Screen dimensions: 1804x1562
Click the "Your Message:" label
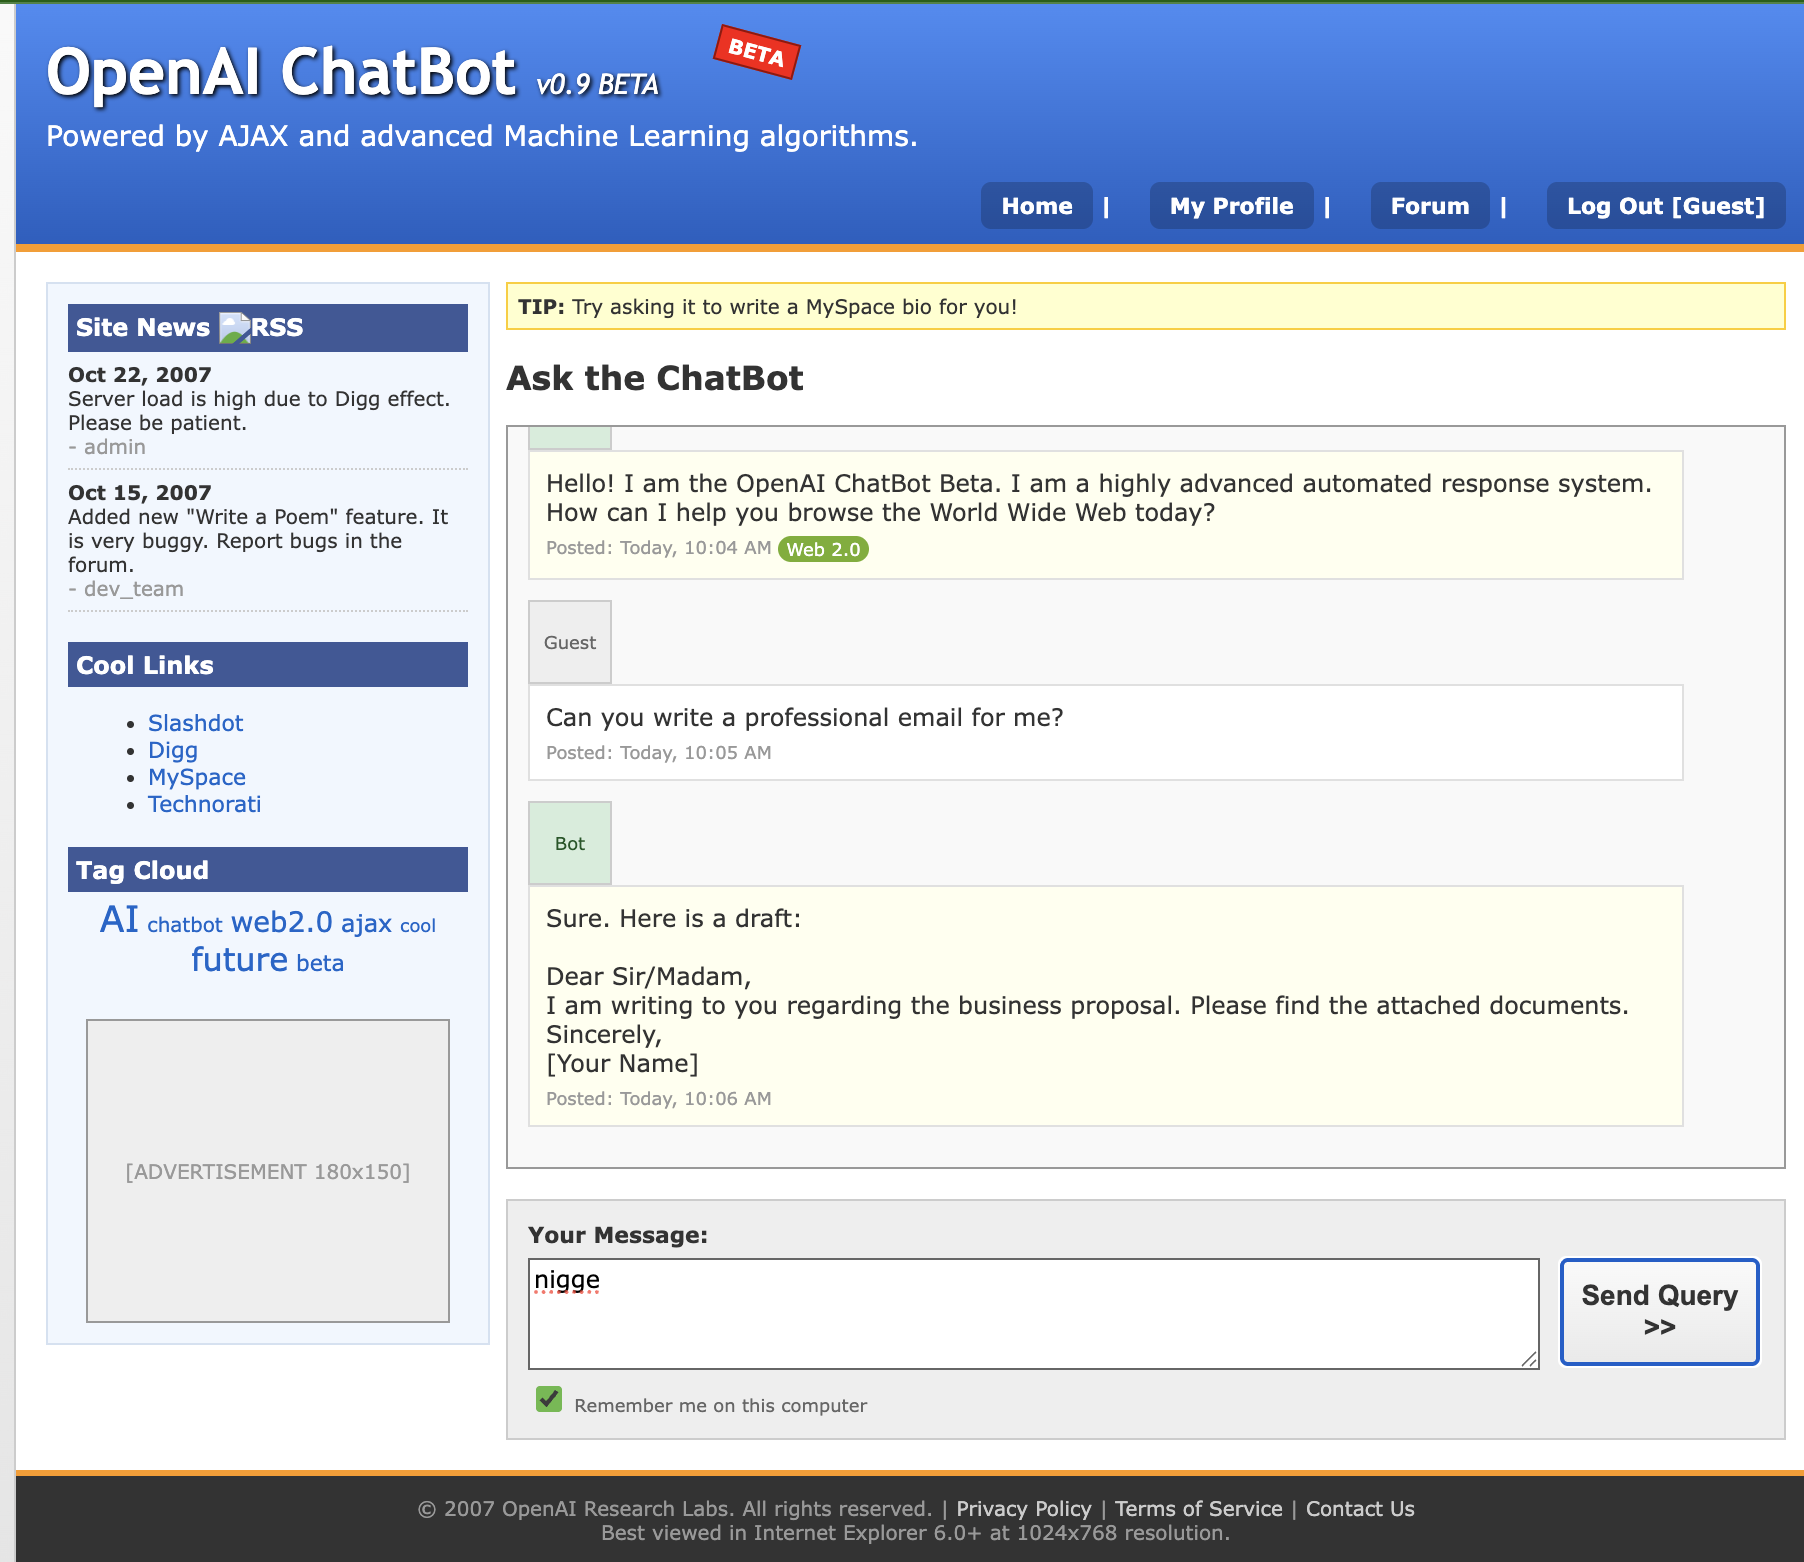click(x=618, y=1235)
